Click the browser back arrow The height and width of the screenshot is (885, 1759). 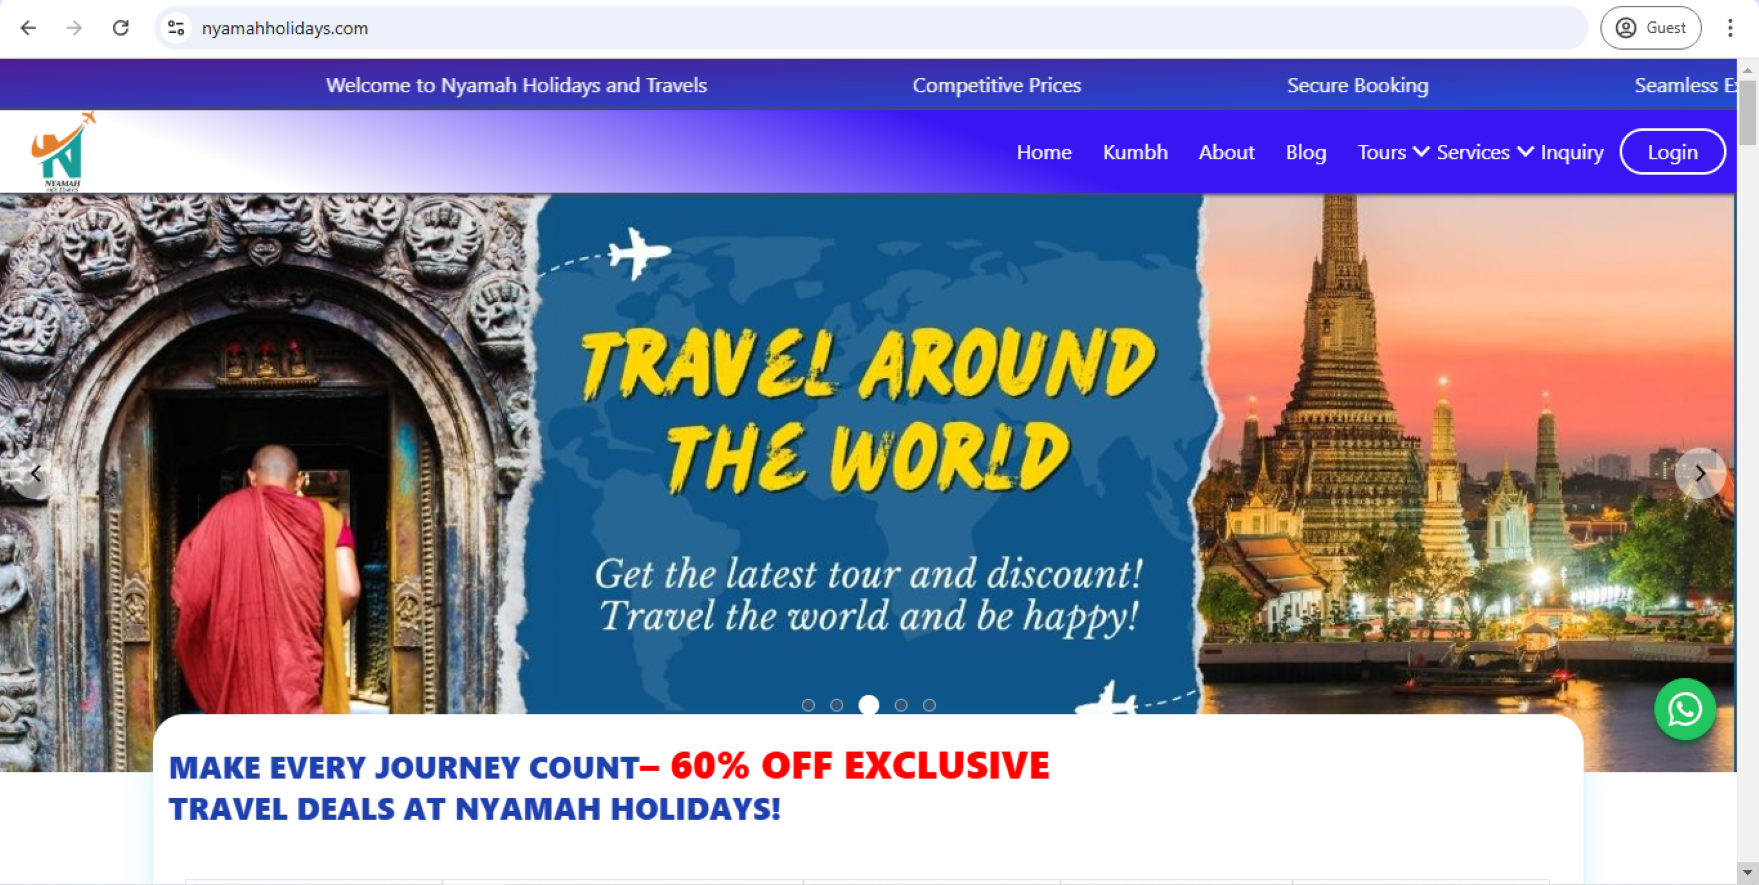(28, 28)
